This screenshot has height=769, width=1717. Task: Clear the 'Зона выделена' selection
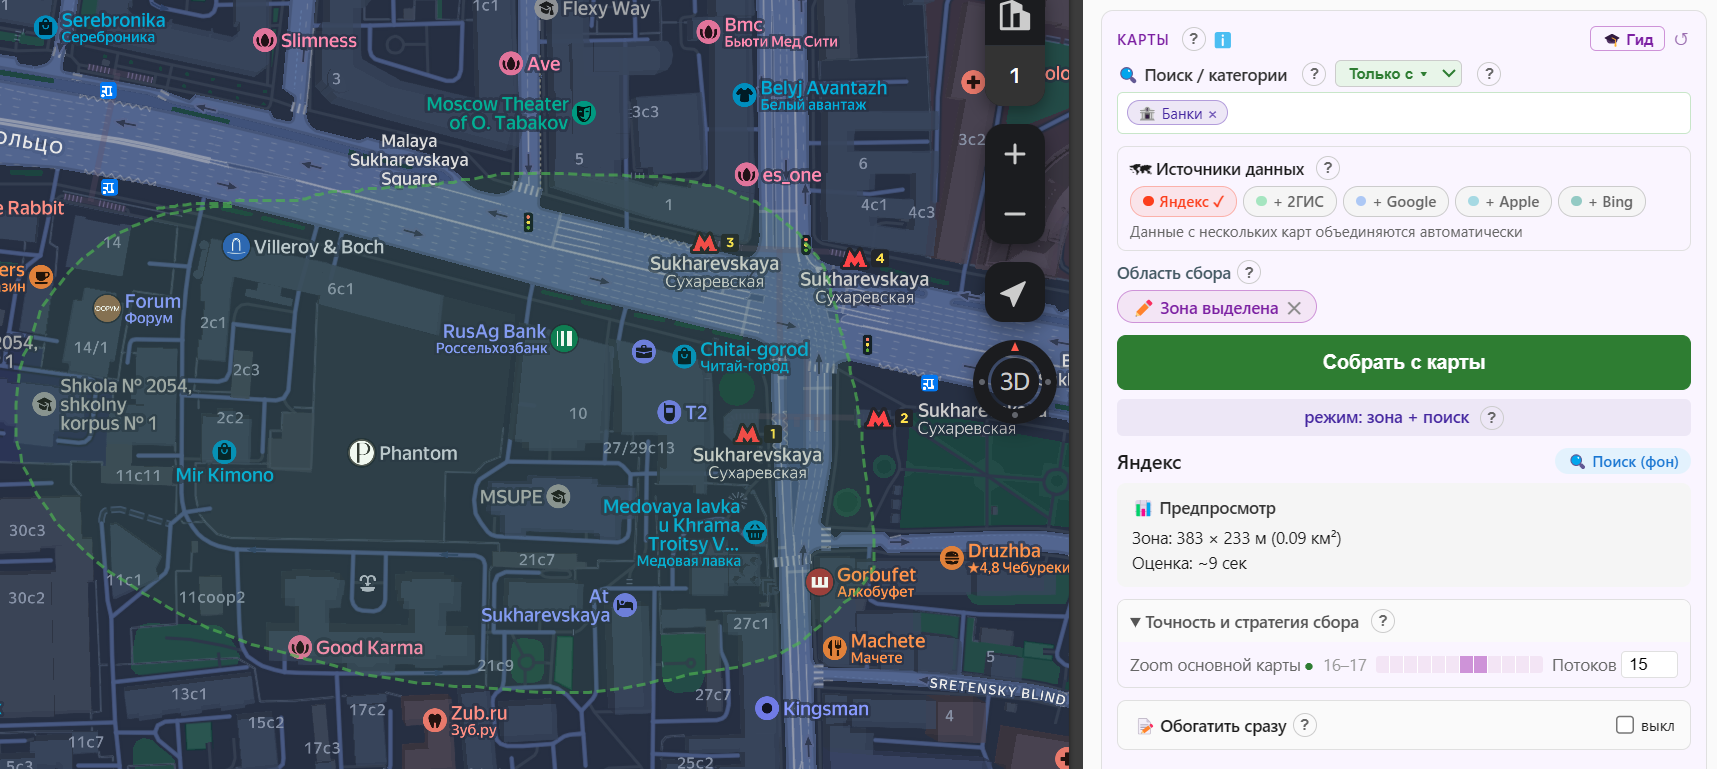click(1294, 308)
